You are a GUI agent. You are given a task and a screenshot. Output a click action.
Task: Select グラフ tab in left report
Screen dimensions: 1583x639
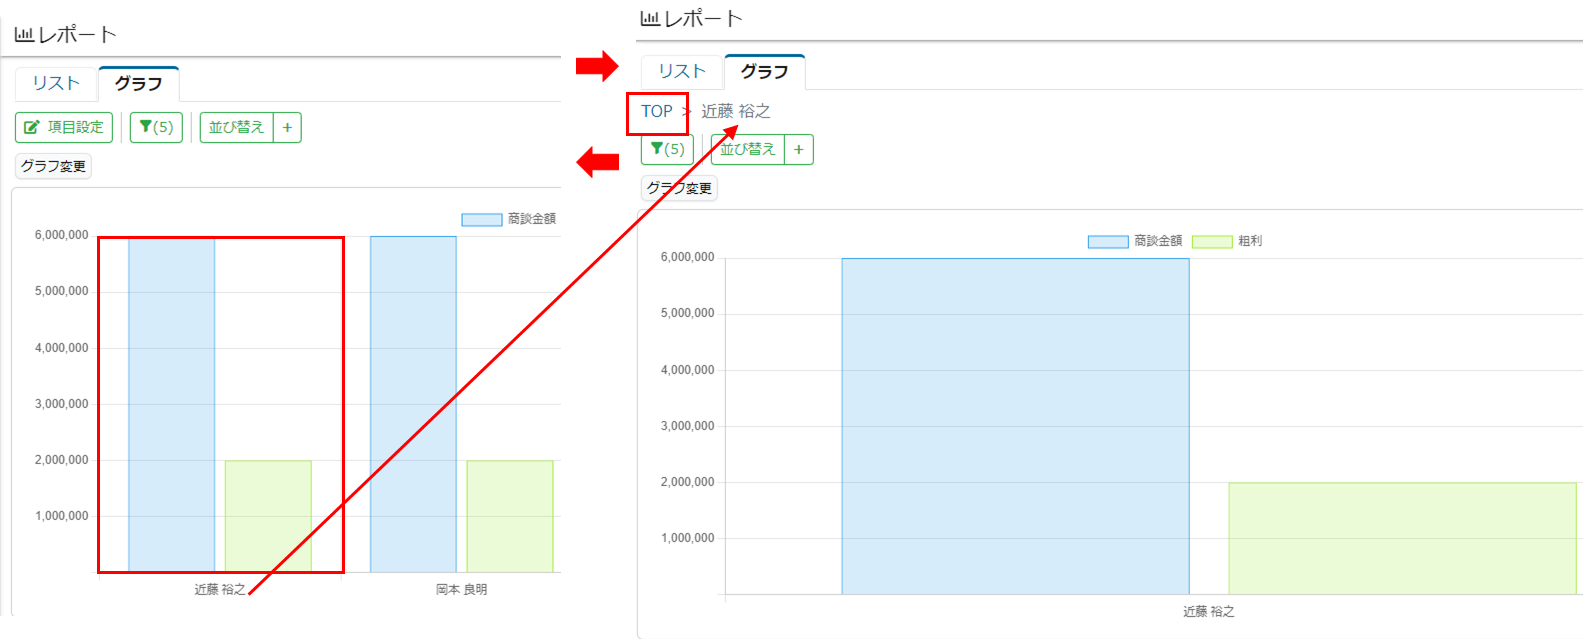tap(138, 84)
